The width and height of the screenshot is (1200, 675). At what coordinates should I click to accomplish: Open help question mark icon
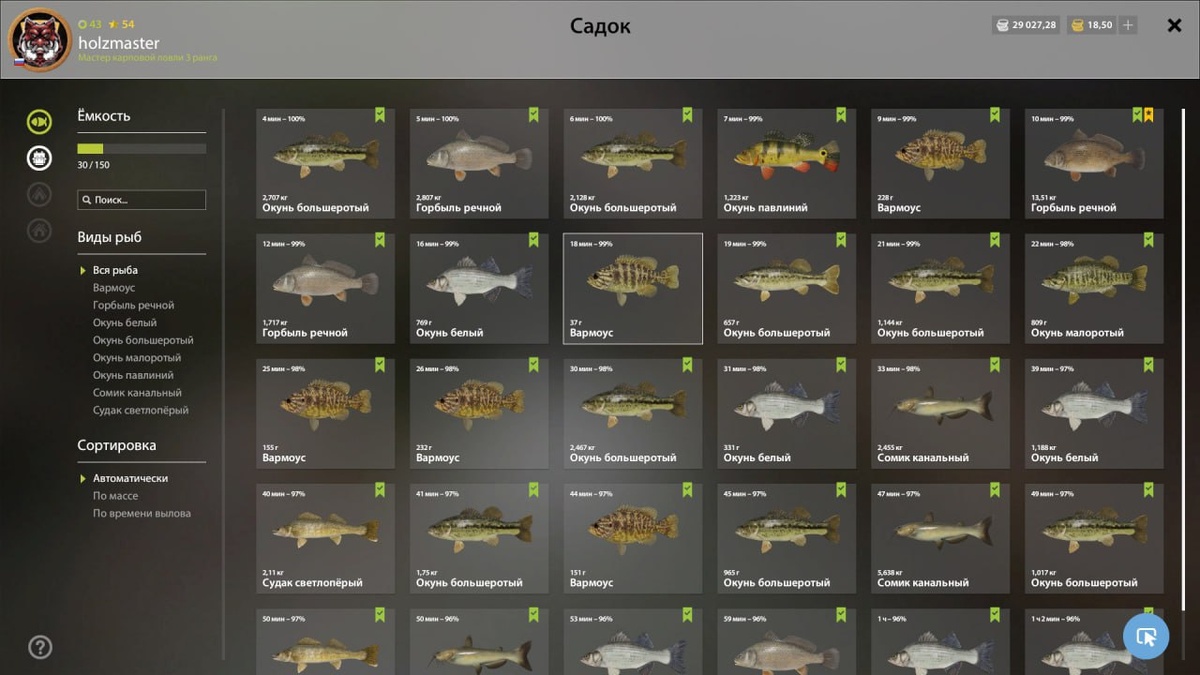click(40, 647)
